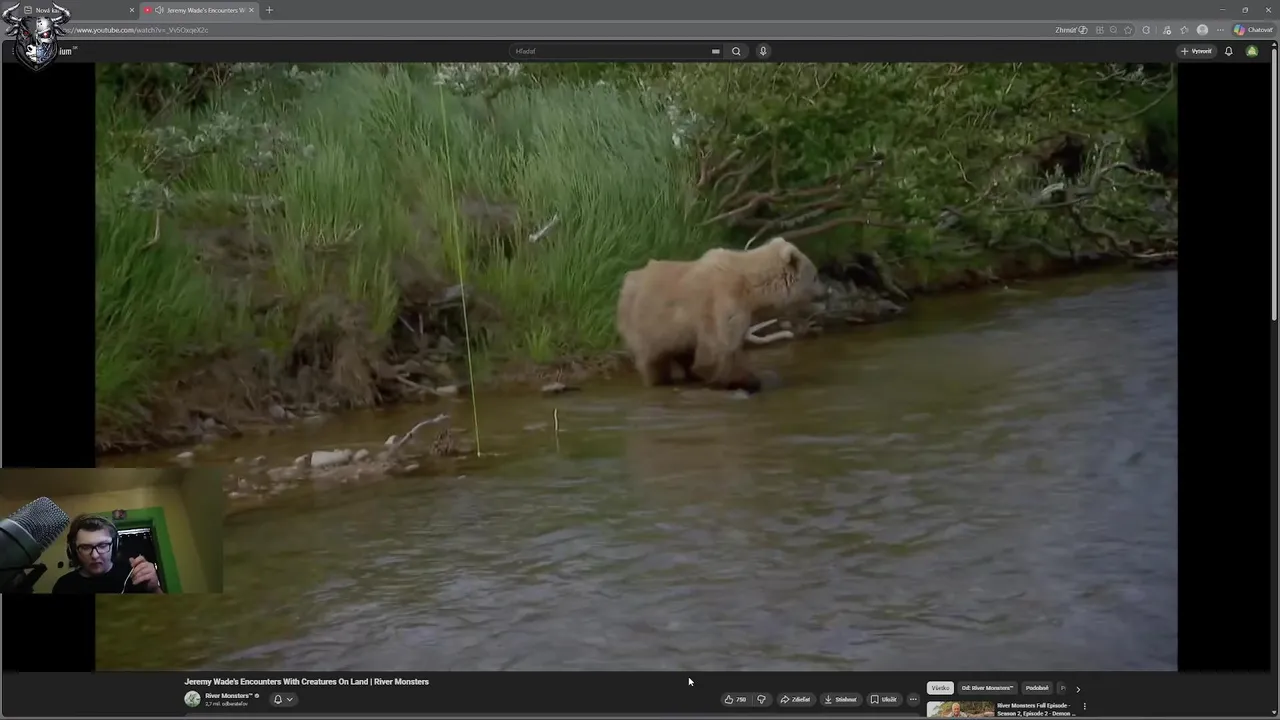1280x720 pixels.
Task: Close the Jeremy Wade's Encounters tab
Action: coord(251,10)
